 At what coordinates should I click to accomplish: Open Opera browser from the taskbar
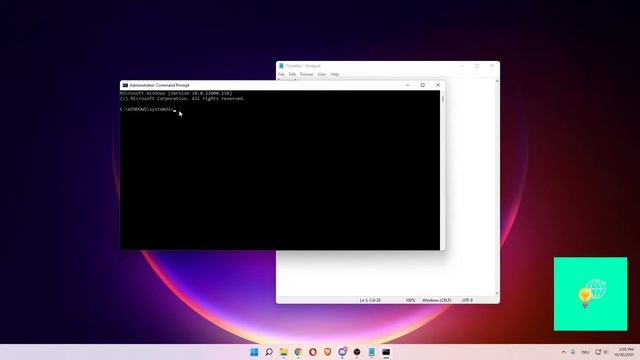313,352
